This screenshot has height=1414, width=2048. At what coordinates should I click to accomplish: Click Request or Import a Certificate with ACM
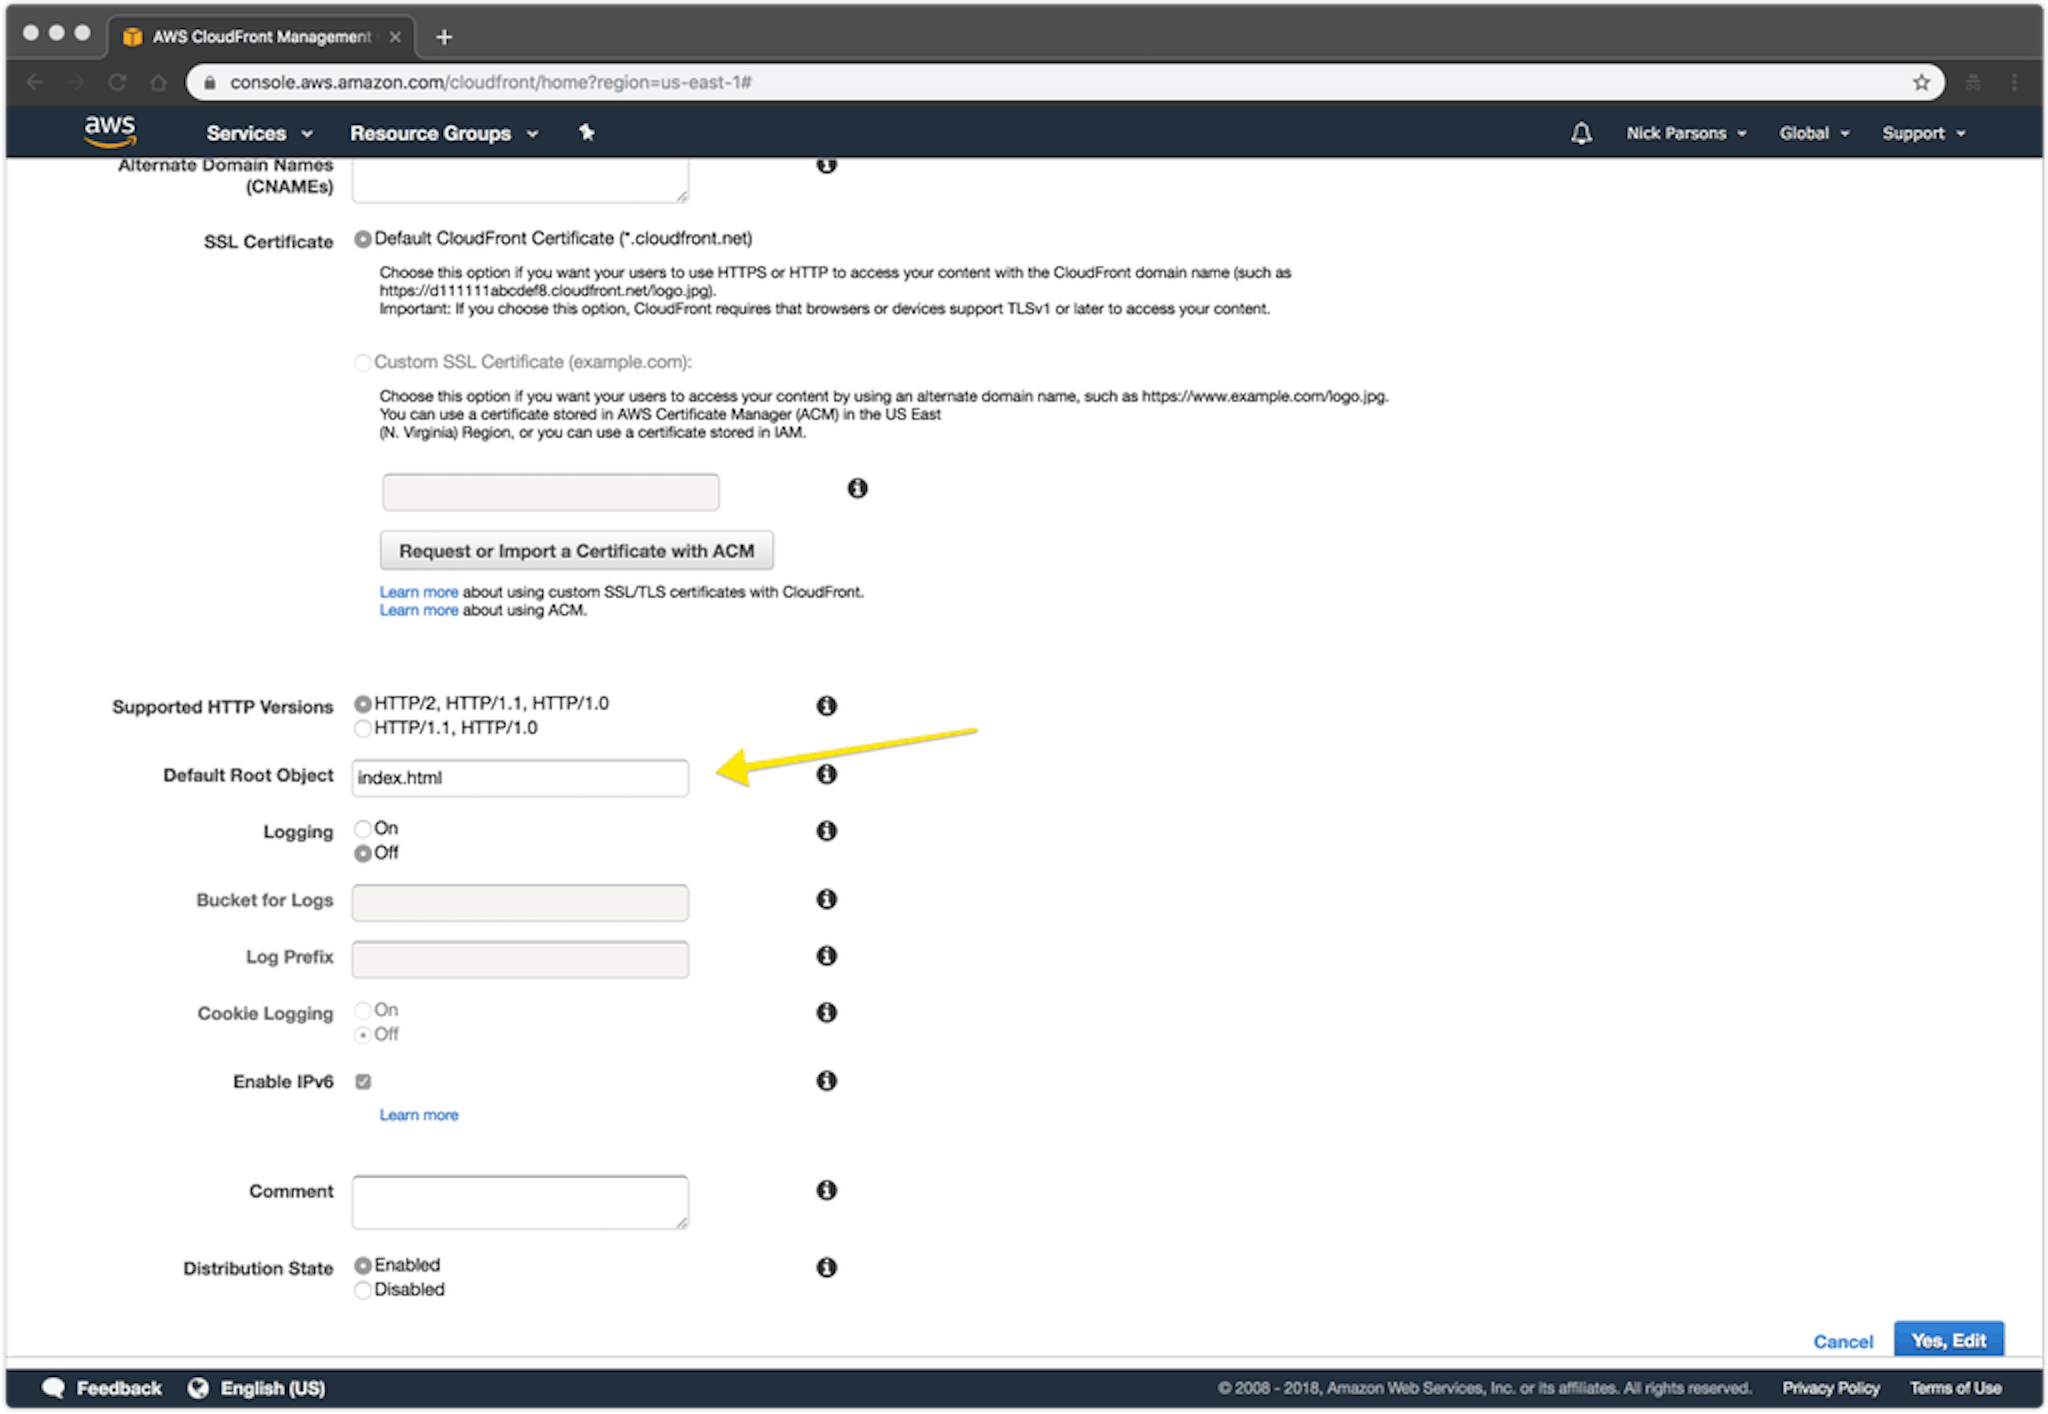(x=576, y=551)
